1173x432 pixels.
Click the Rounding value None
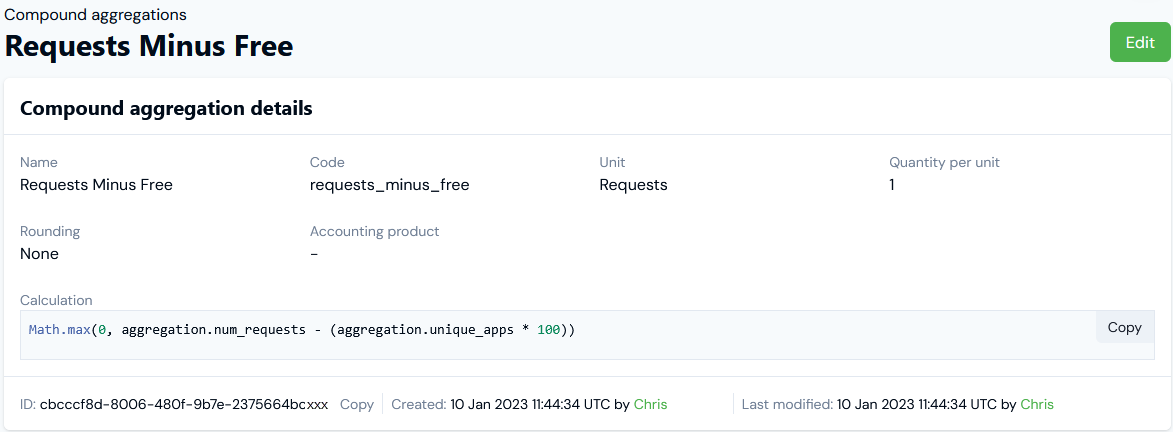(x=39, y=254)
